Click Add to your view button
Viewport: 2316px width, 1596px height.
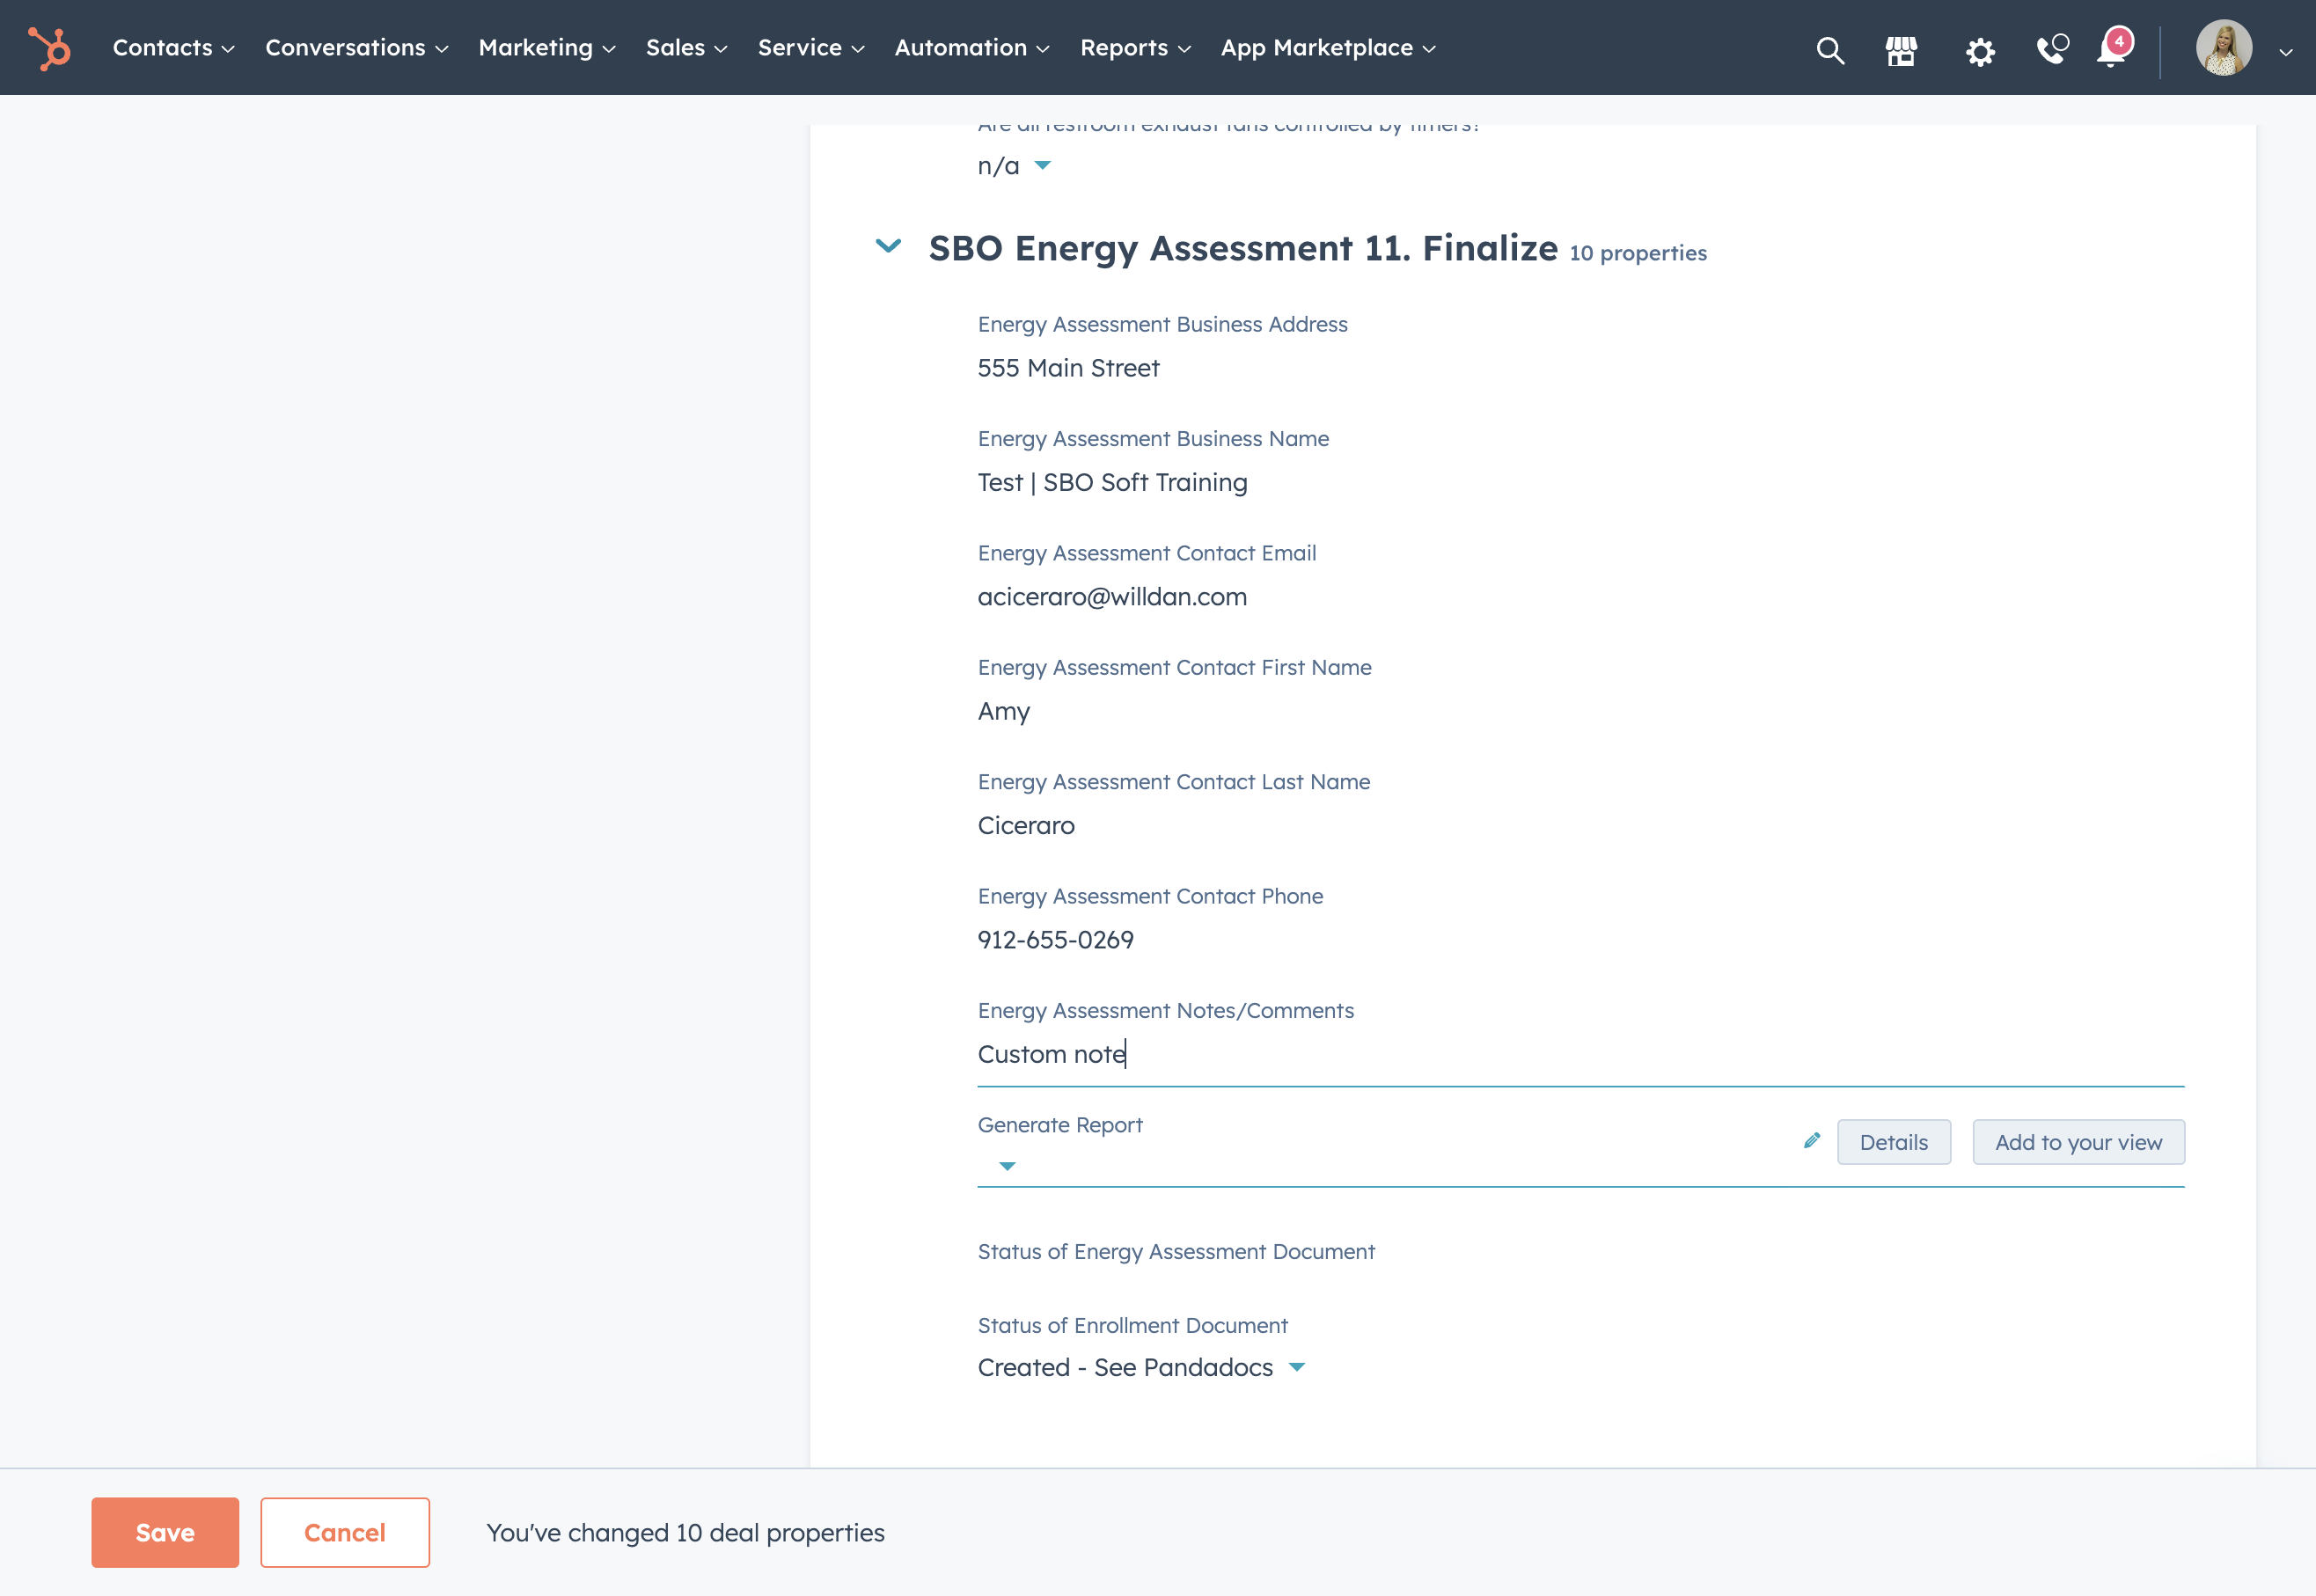pyautogui.click(x=2079, y=1142)
